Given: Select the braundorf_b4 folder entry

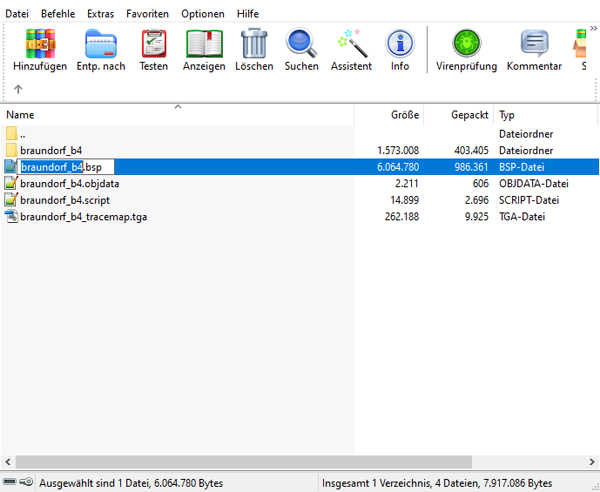Looking at the screenshot, I should point(51,150).
